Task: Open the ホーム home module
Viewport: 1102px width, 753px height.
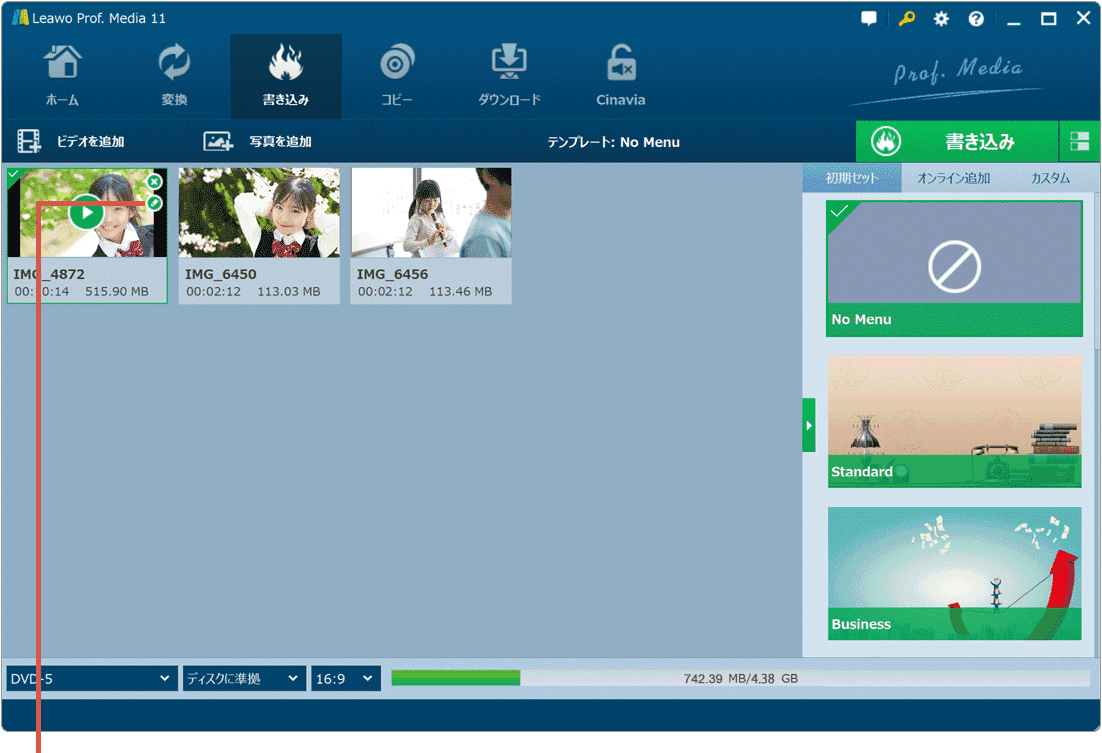Action: click(62, 76)
